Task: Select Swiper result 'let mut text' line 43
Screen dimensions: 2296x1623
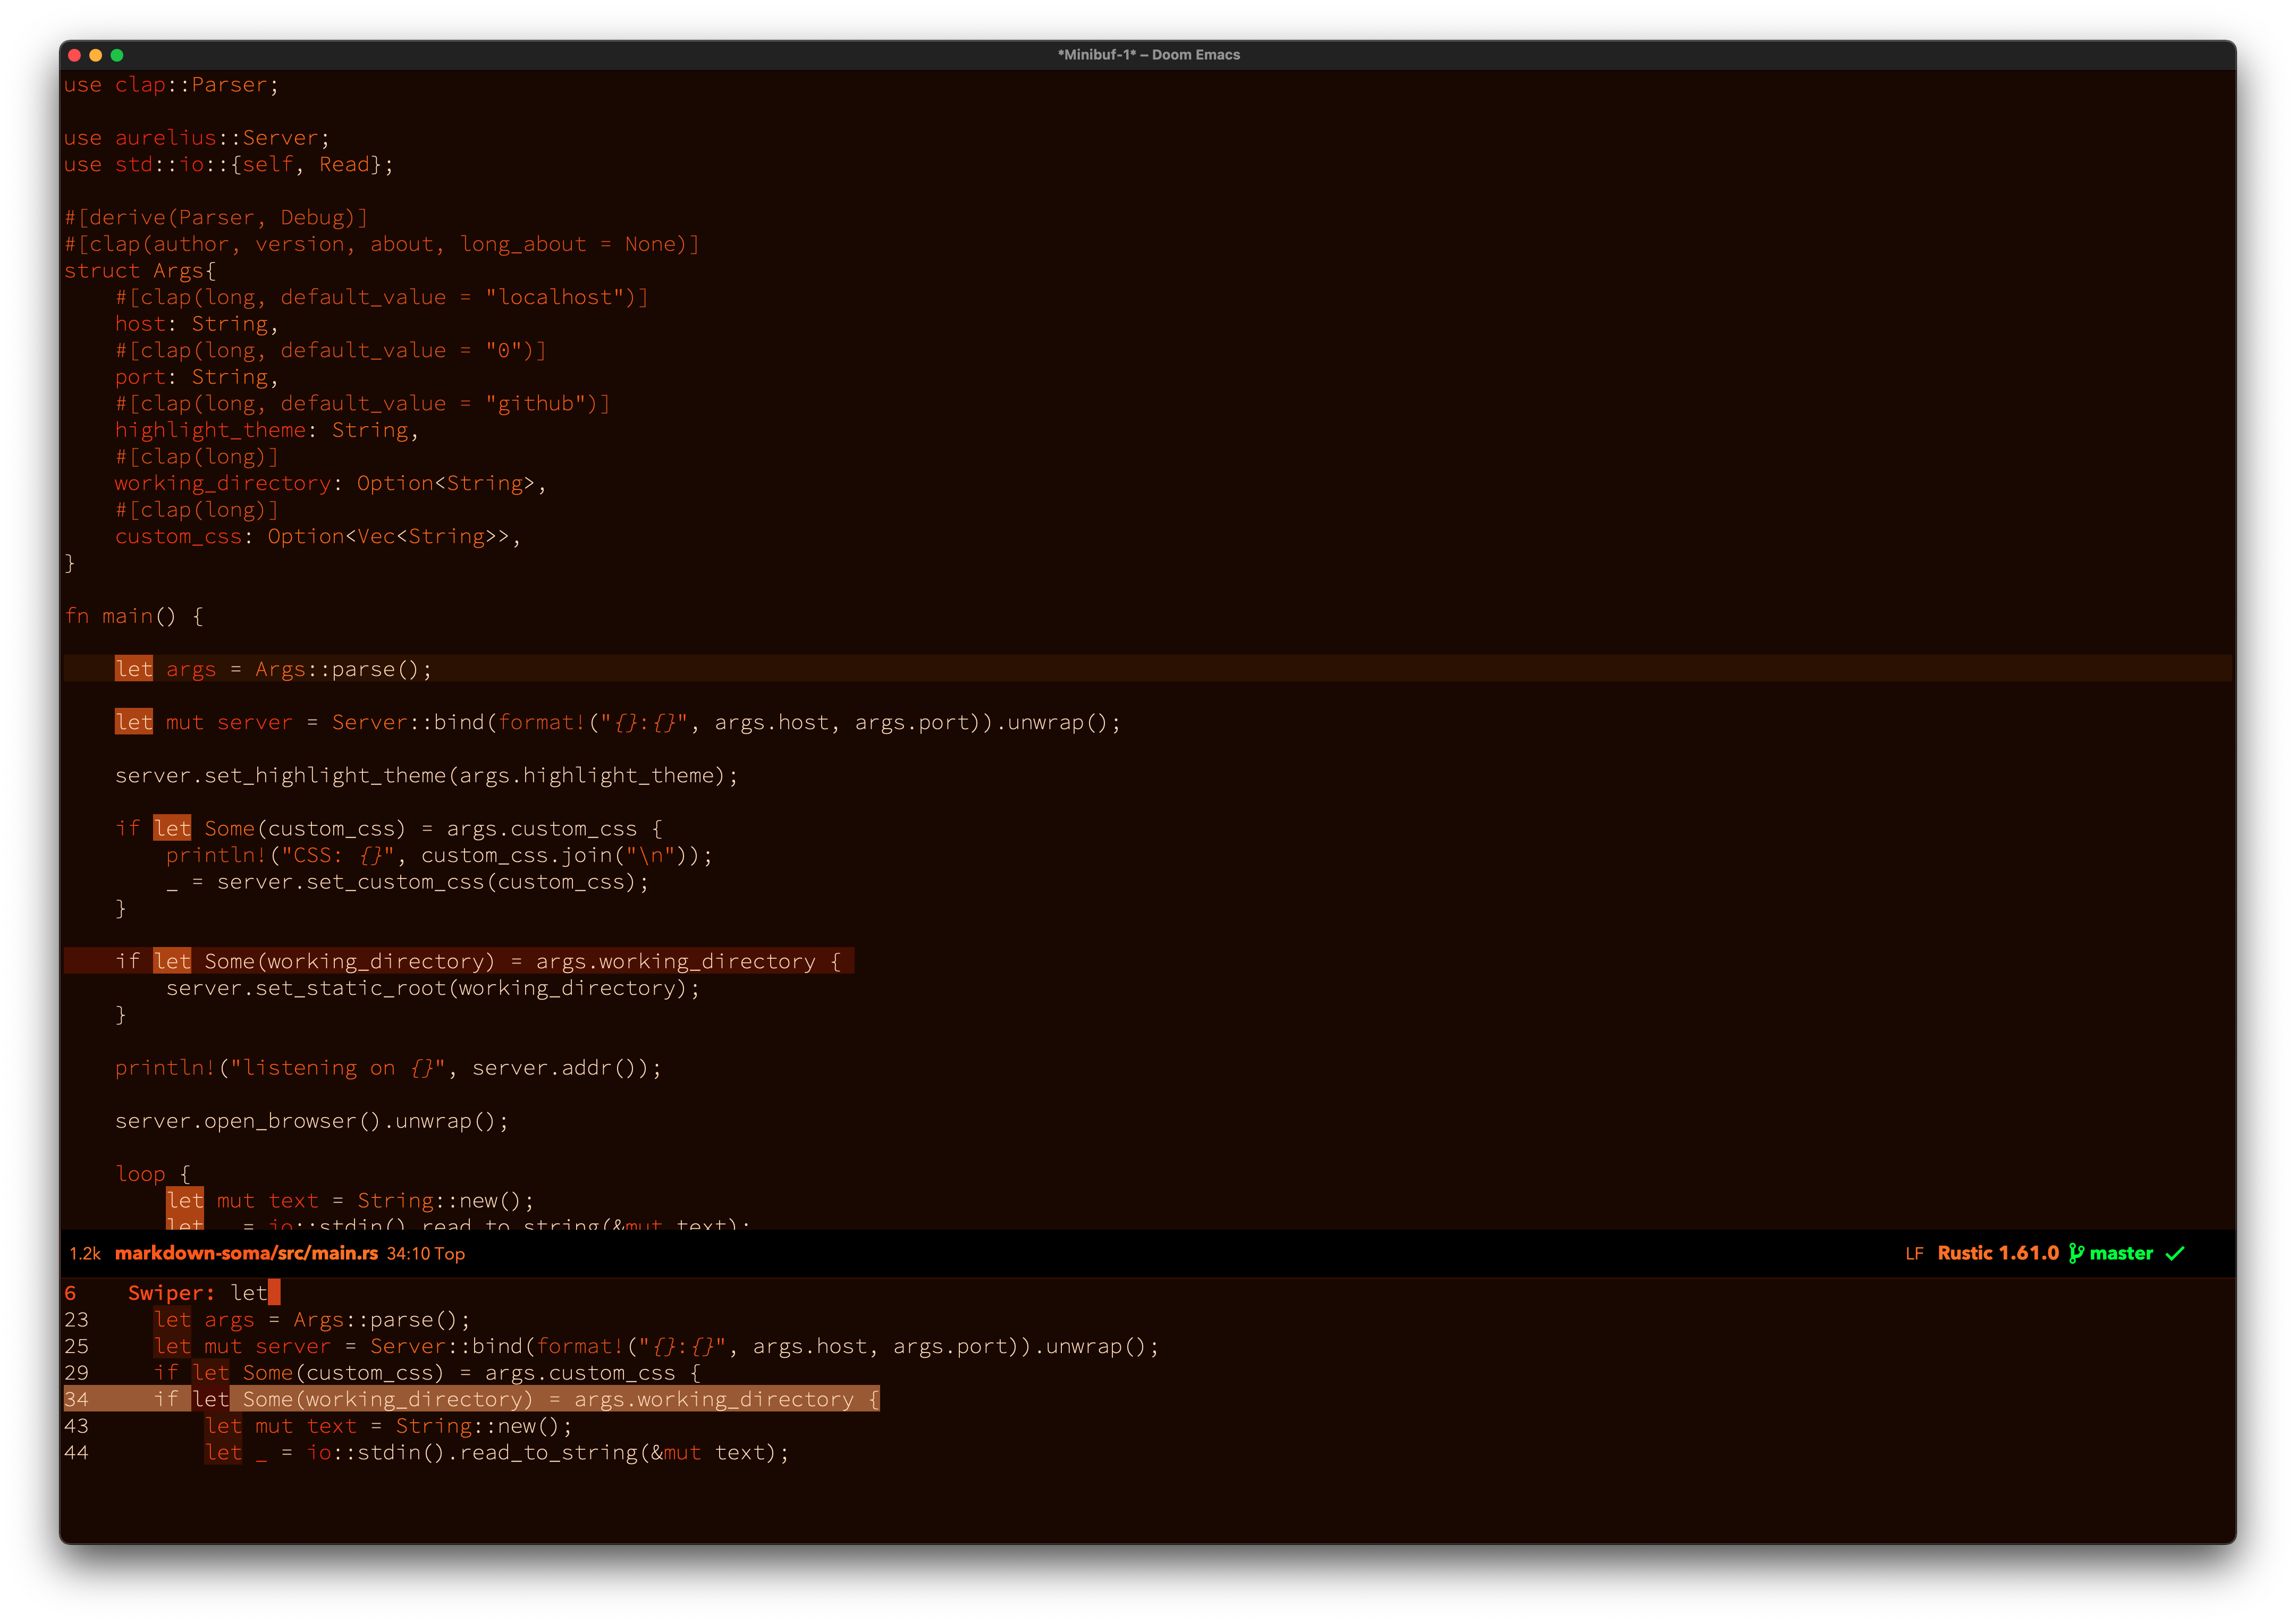Action: tap(388, 1426)
